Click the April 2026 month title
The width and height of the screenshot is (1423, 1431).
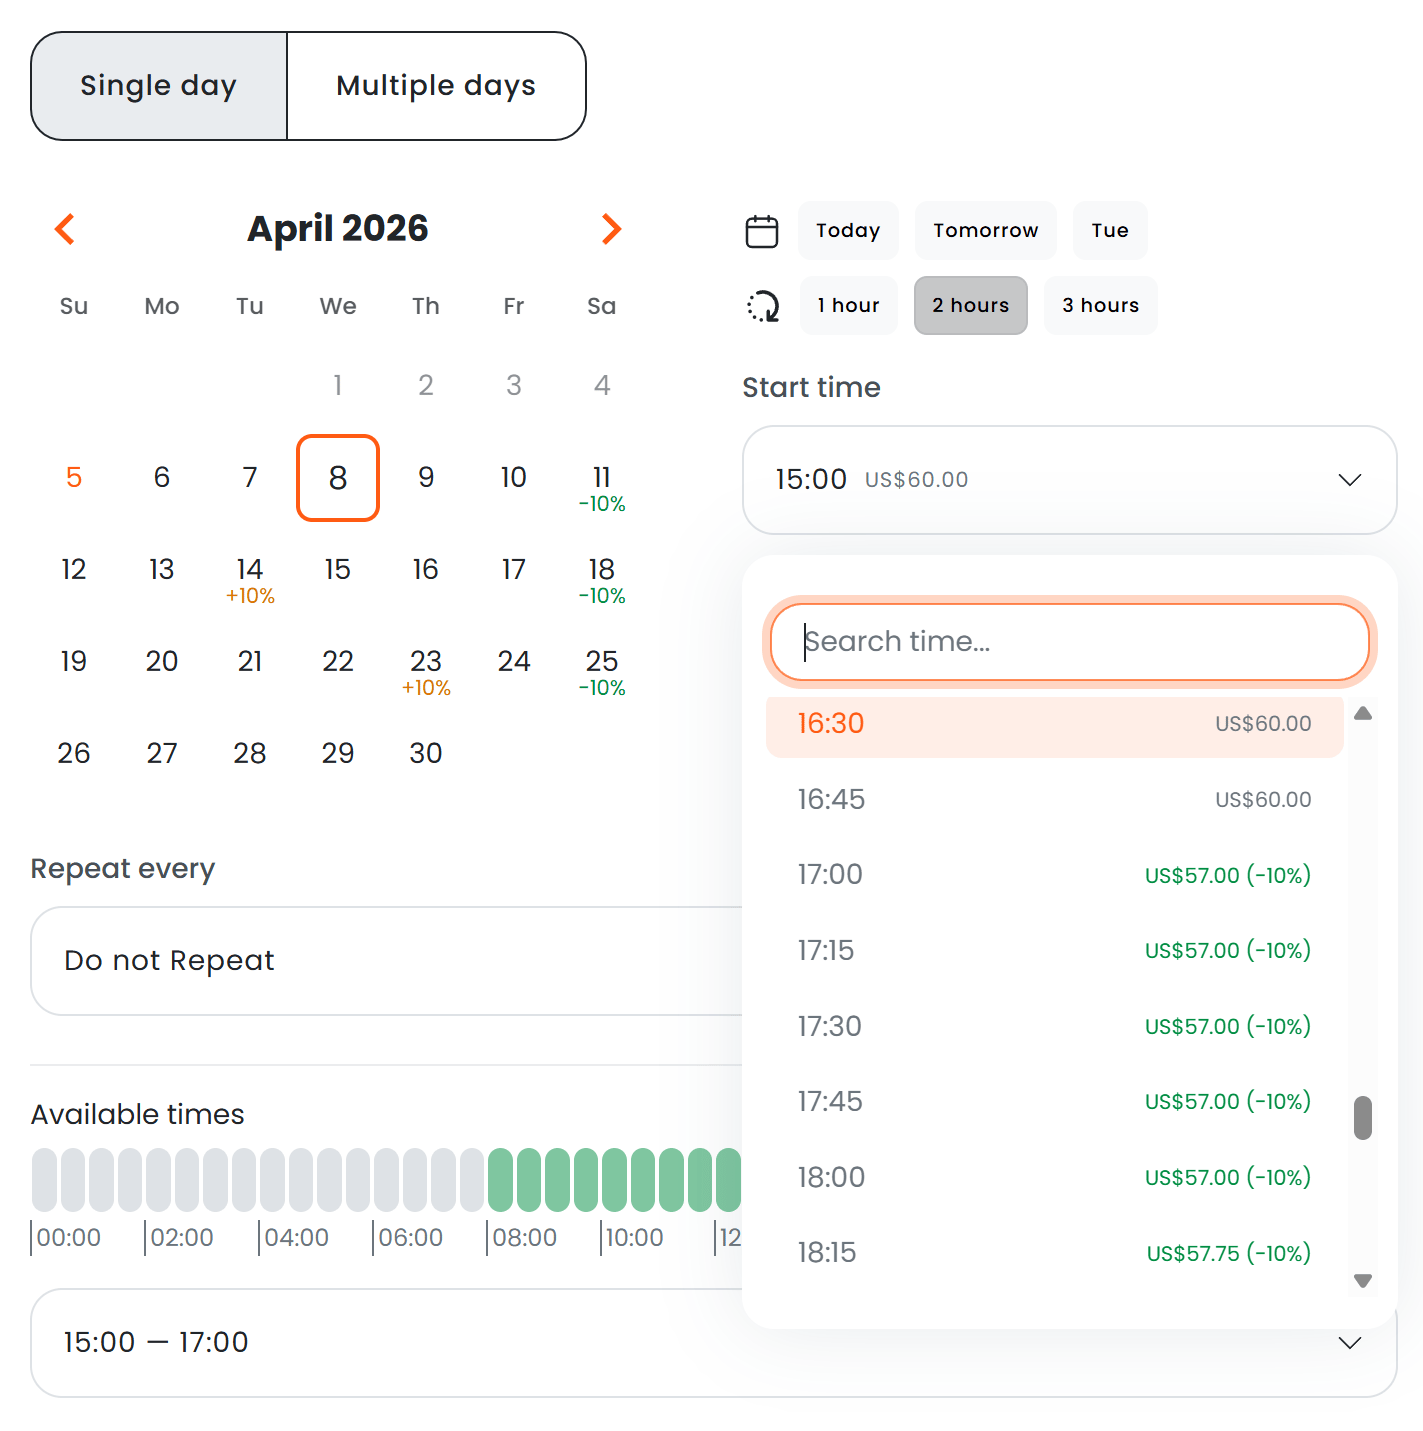[x=338, y=229]
